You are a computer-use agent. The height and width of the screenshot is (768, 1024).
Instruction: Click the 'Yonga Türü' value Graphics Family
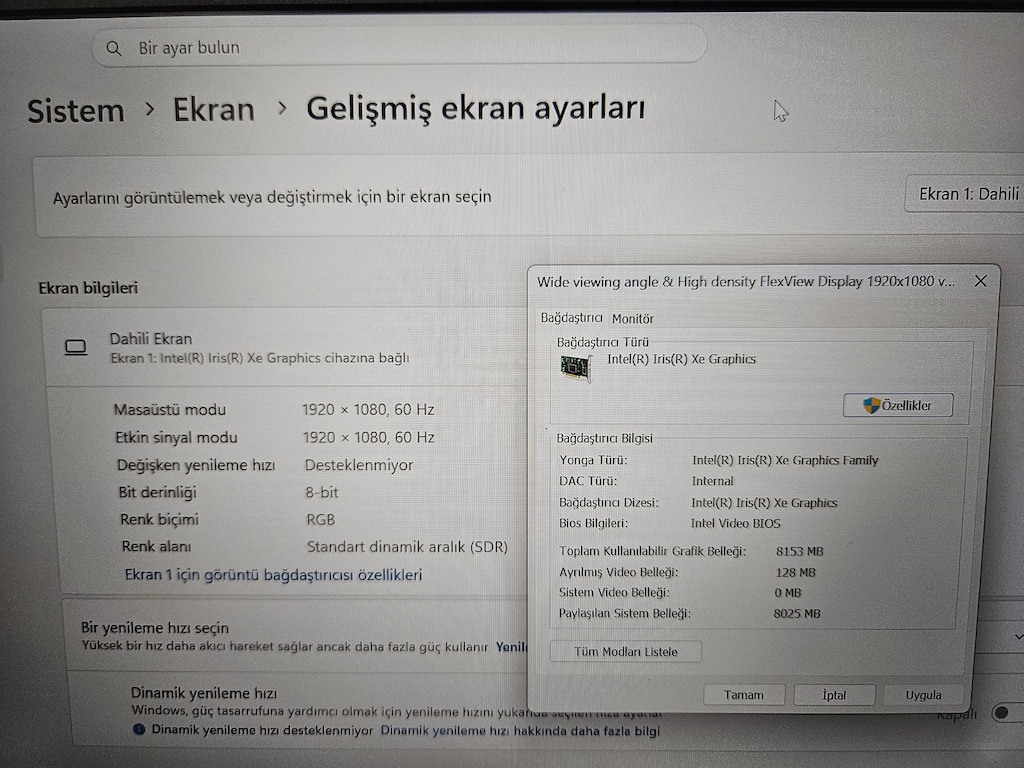coord(785,460)
